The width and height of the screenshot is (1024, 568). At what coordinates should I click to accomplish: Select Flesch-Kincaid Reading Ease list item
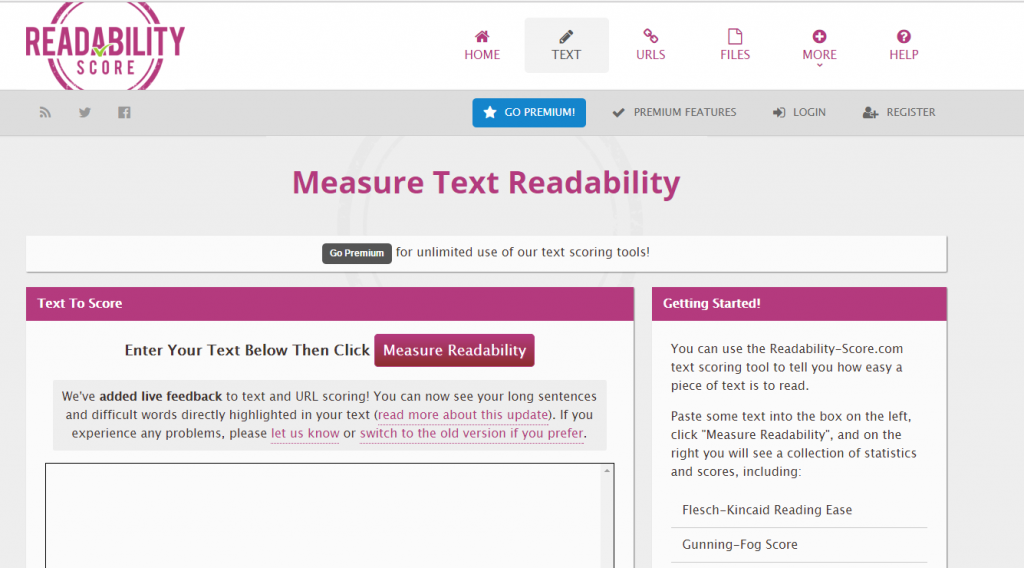tap(799, 510)
